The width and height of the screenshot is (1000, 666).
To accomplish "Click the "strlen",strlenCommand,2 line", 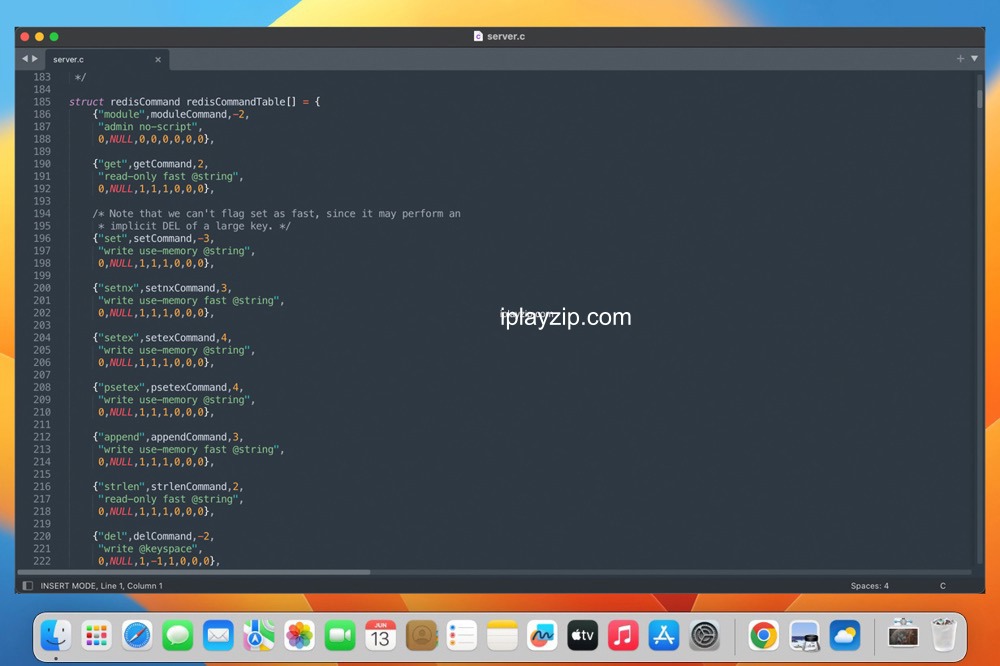I will pyautogui.click(x=168, y=487).
